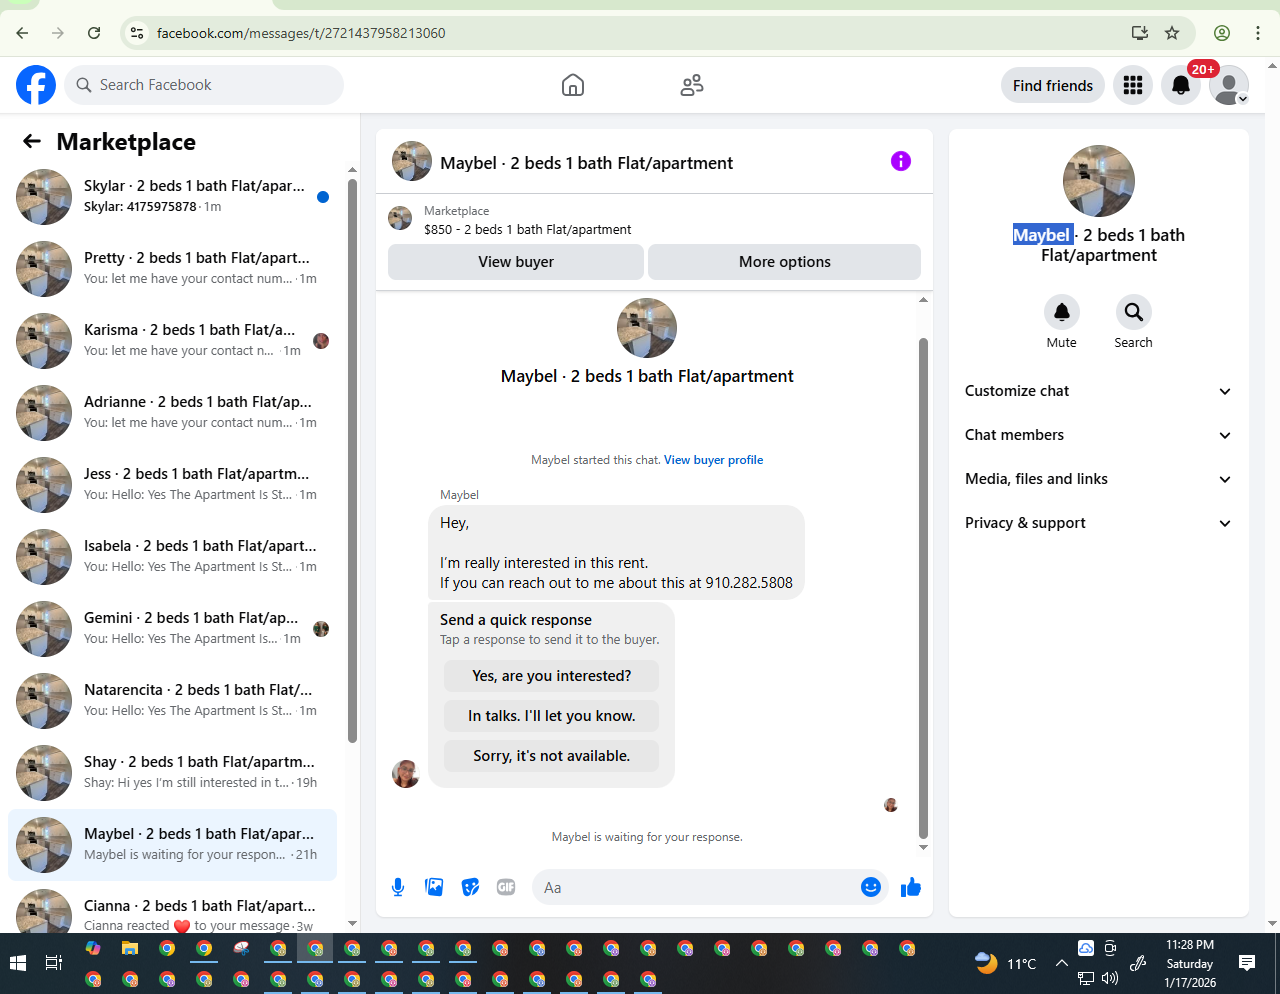Image resolution: width=1280 pixels, height=994 pixels.
Task: Open Adrianne conversation in list
Action: pos(172,413)
